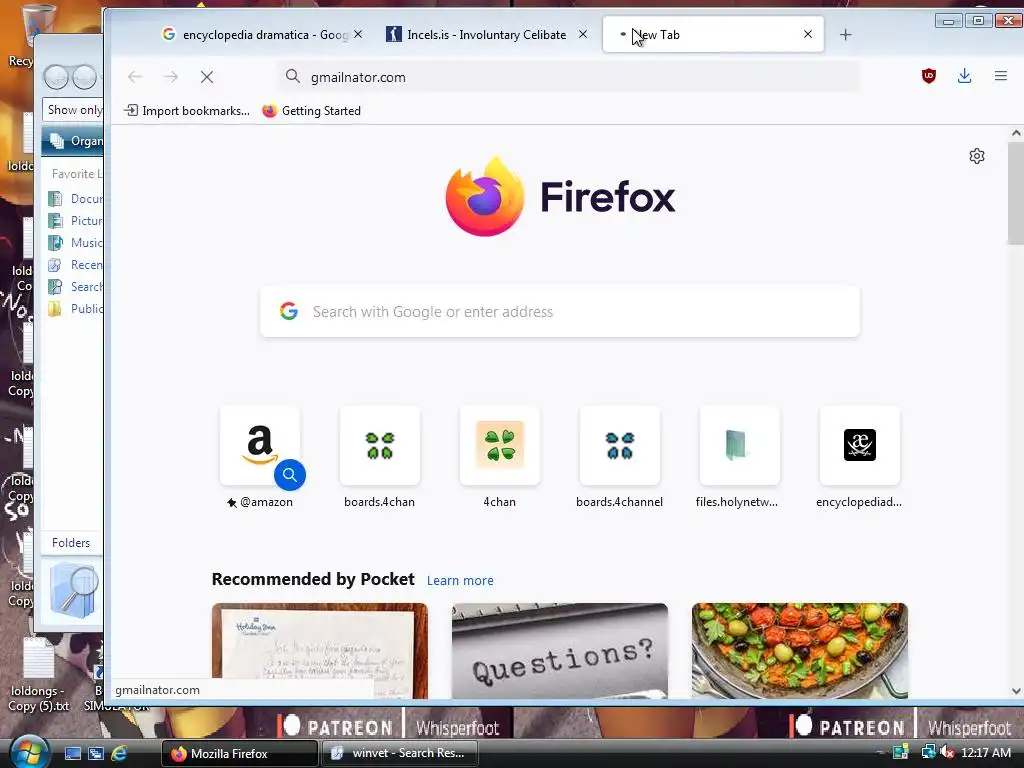Select Public in Explorer favorite links
Screen dimensions: 1024x768
(76, 309)
